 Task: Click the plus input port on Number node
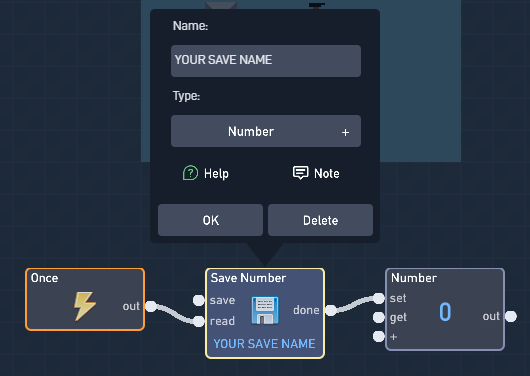click(x=379, y=336)
